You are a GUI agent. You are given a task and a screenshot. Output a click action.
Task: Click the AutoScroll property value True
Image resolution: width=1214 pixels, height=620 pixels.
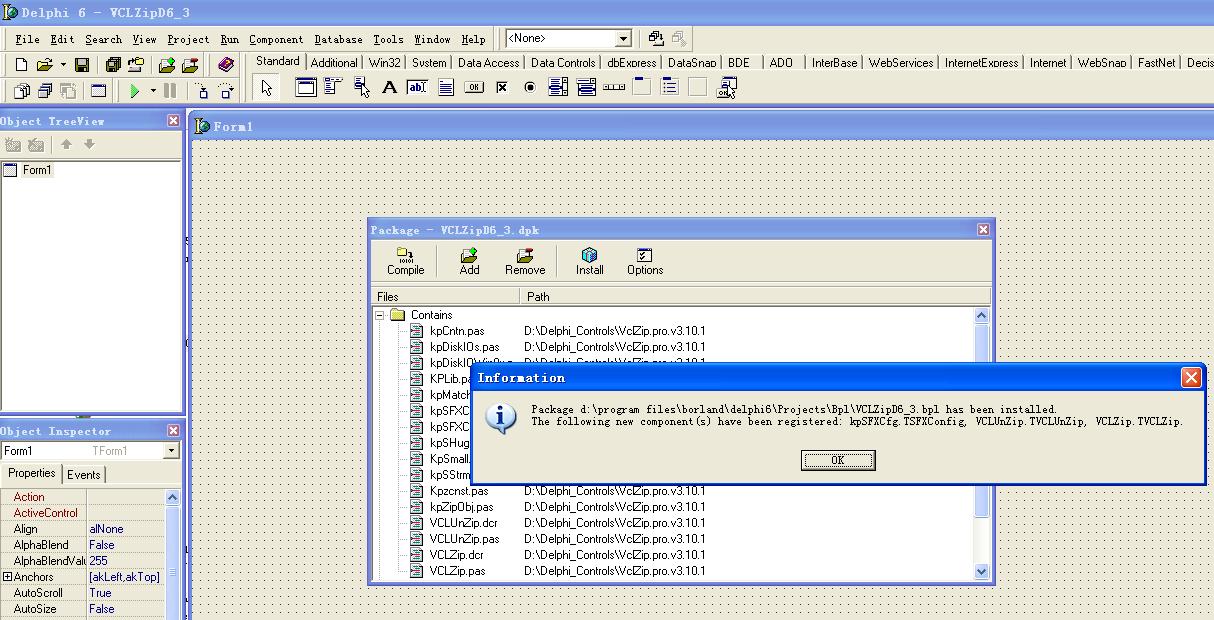pyautogui.click(x=100, y=593)
